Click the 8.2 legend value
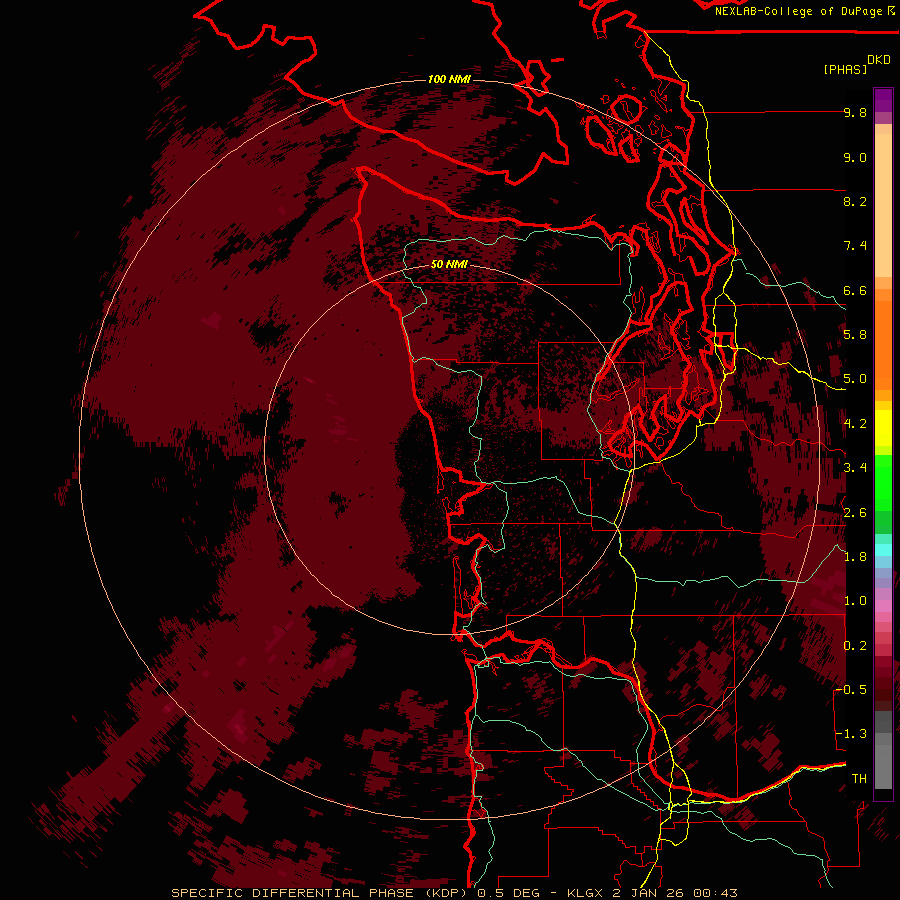900x900 pixels. [855, 201]
